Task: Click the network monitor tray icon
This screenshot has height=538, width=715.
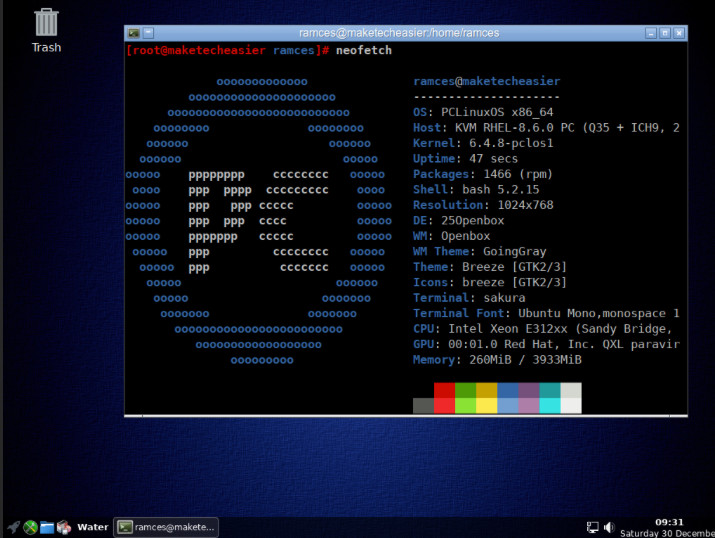Action: (x=592, y=527)
